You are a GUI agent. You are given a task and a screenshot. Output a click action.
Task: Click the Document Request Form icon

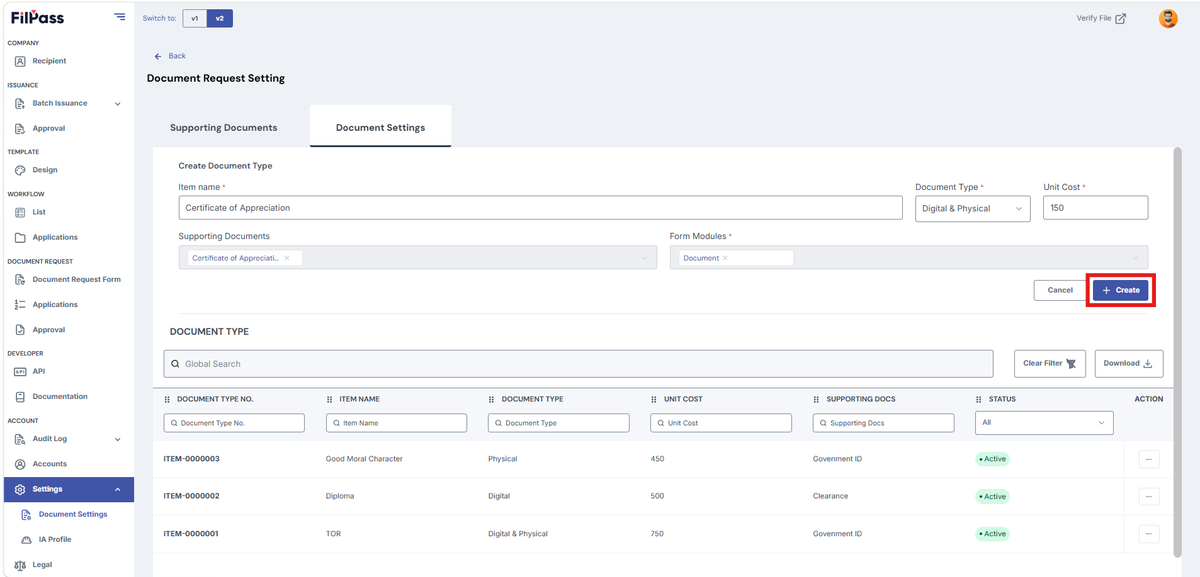pos(20,279)
